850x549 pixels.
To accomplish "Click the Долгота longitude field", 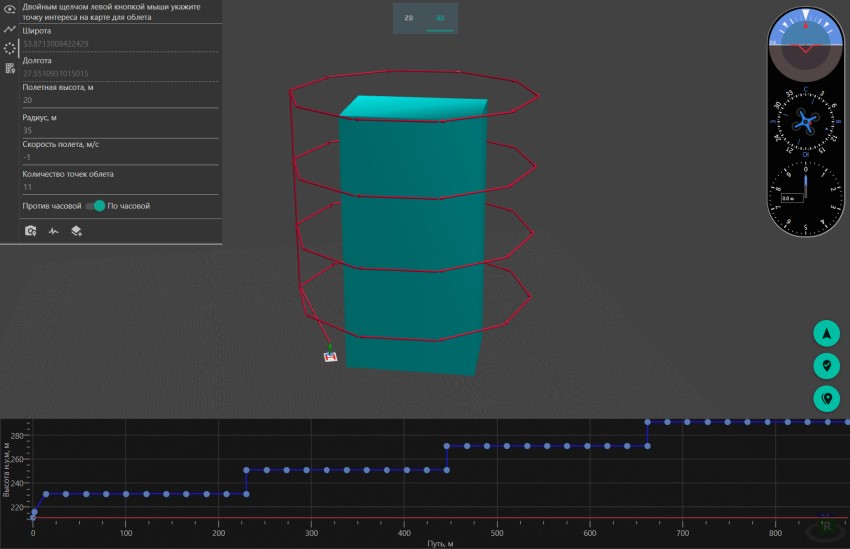I will pyautogui.click(x=120, y=73).
